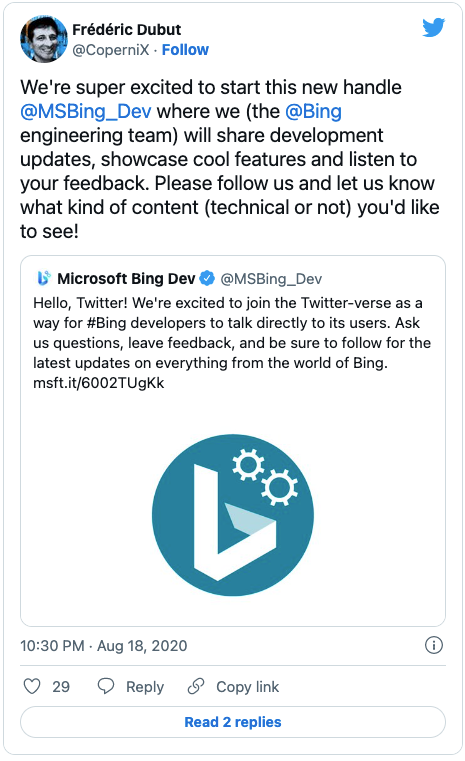The image size is (465, 761).
Task: Open the Frédéric Dubut name link
Action: (126, 30)
